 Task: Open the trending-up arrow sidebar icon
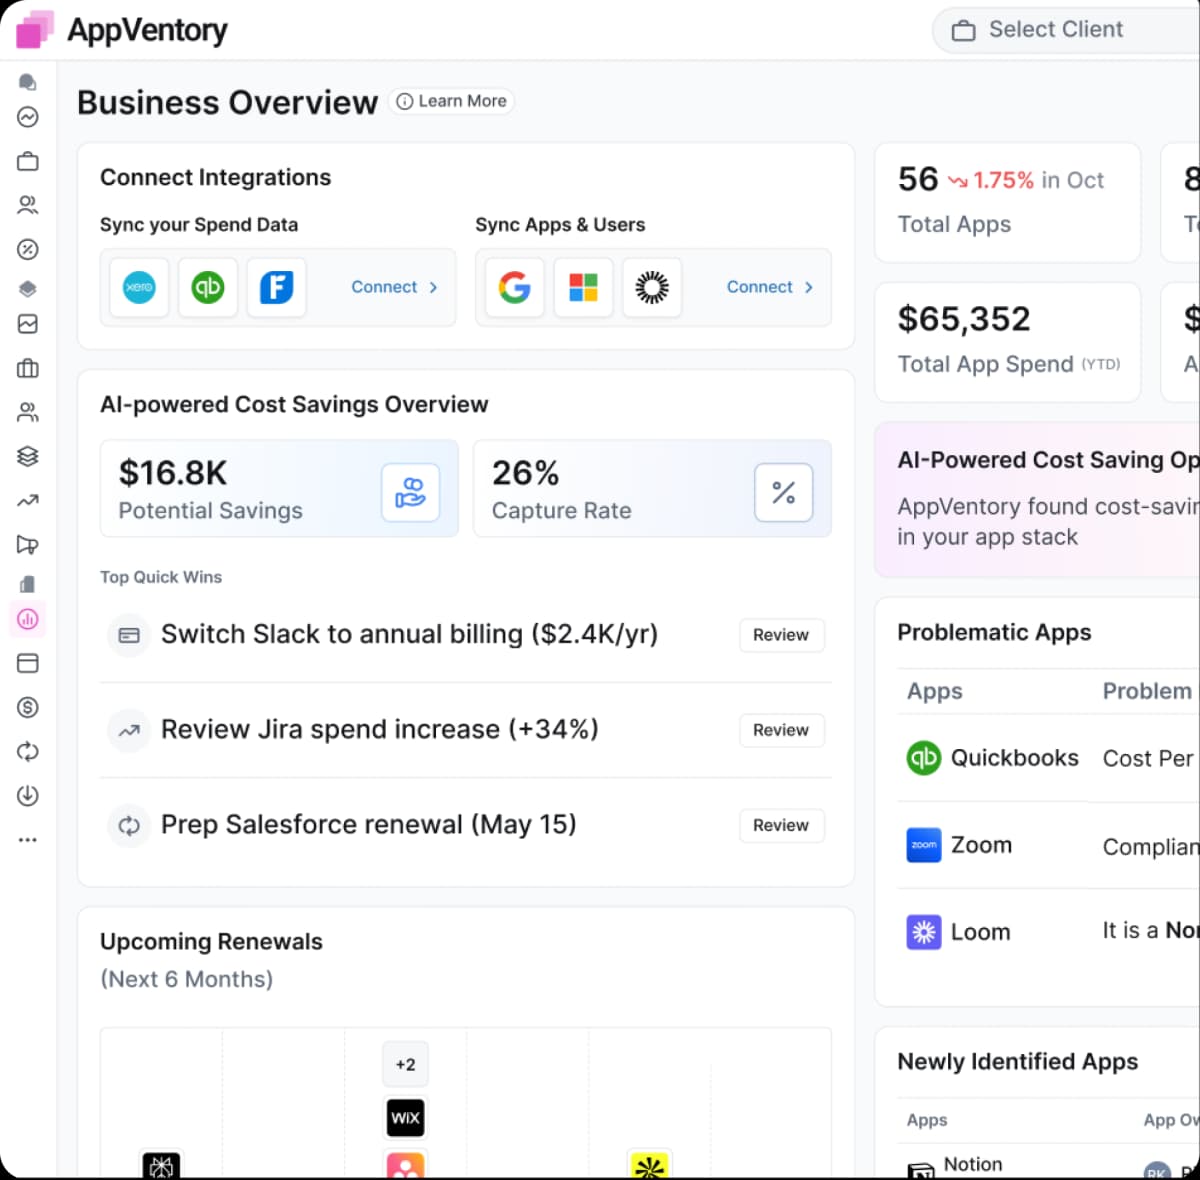pyautogui.click(x=28, y=500)
